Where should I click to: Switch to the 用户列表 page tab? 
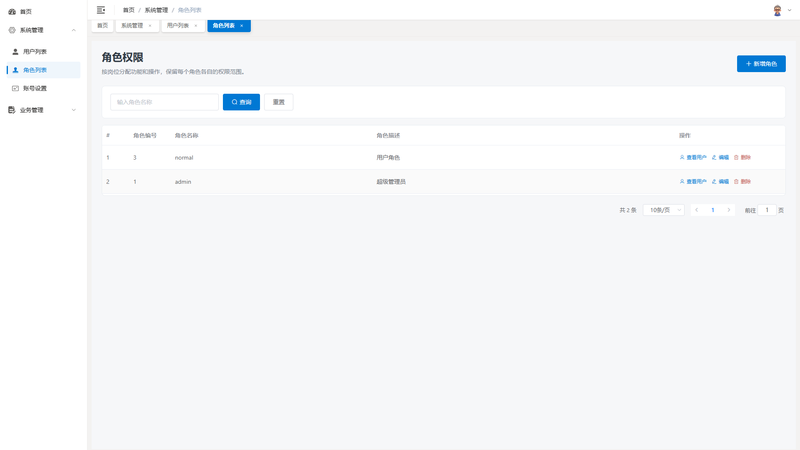coord(178,26)
